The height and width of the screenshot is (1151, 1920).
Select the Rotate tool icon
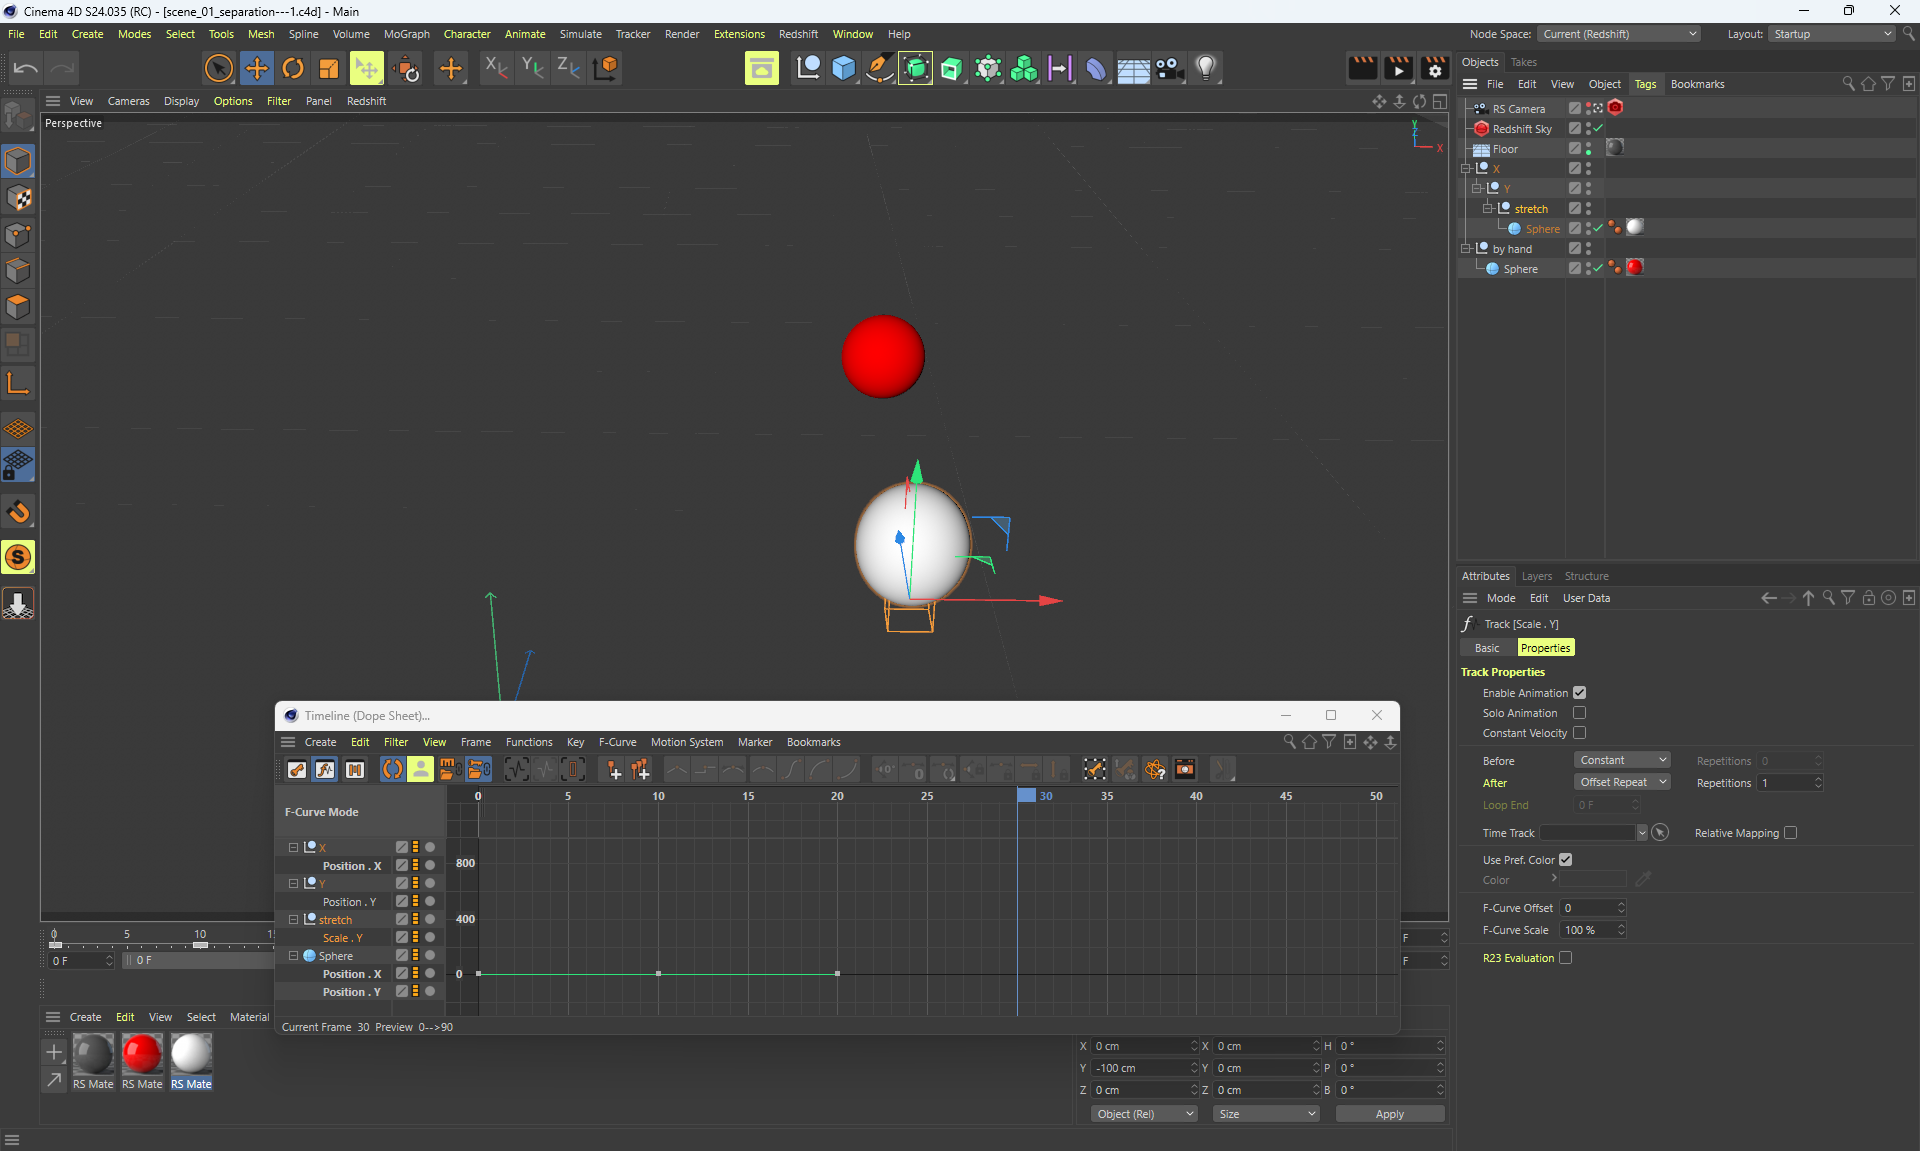(293, 68)
